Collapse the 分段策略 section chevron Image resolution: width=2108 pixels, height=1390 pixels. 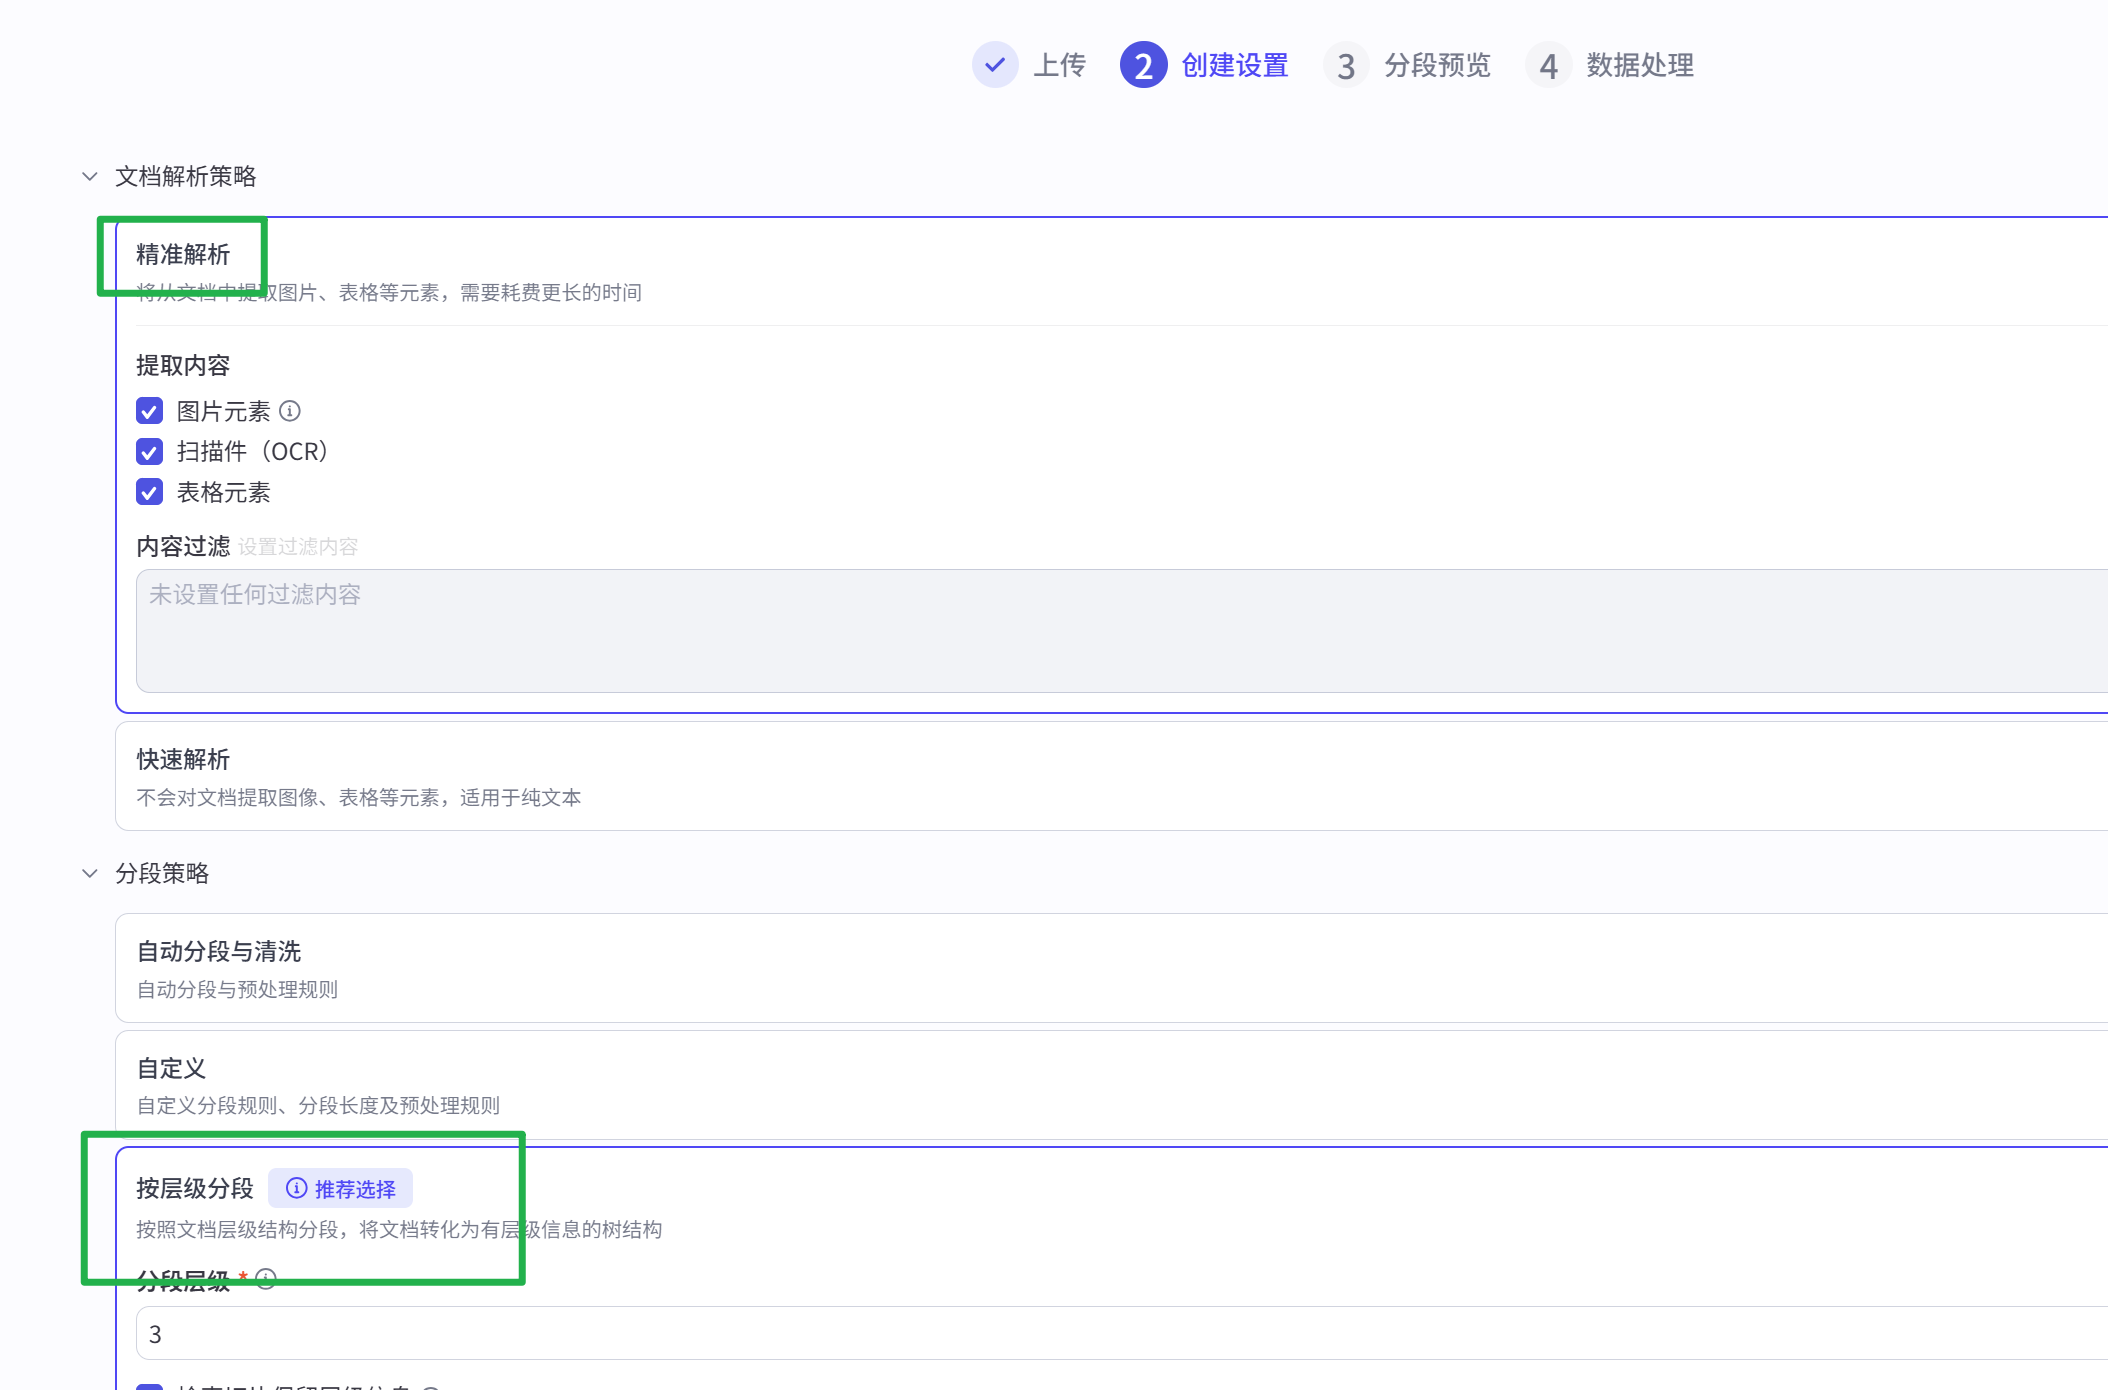(90, 873)
